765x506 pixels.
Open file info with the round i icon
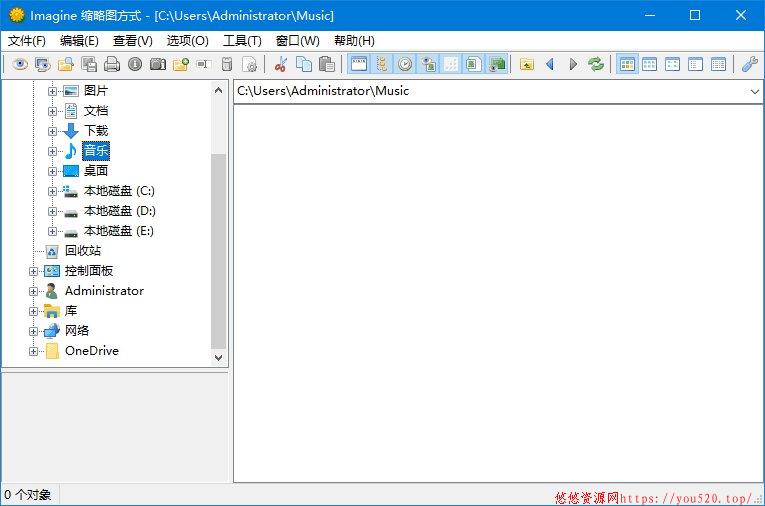click(135, 64)
